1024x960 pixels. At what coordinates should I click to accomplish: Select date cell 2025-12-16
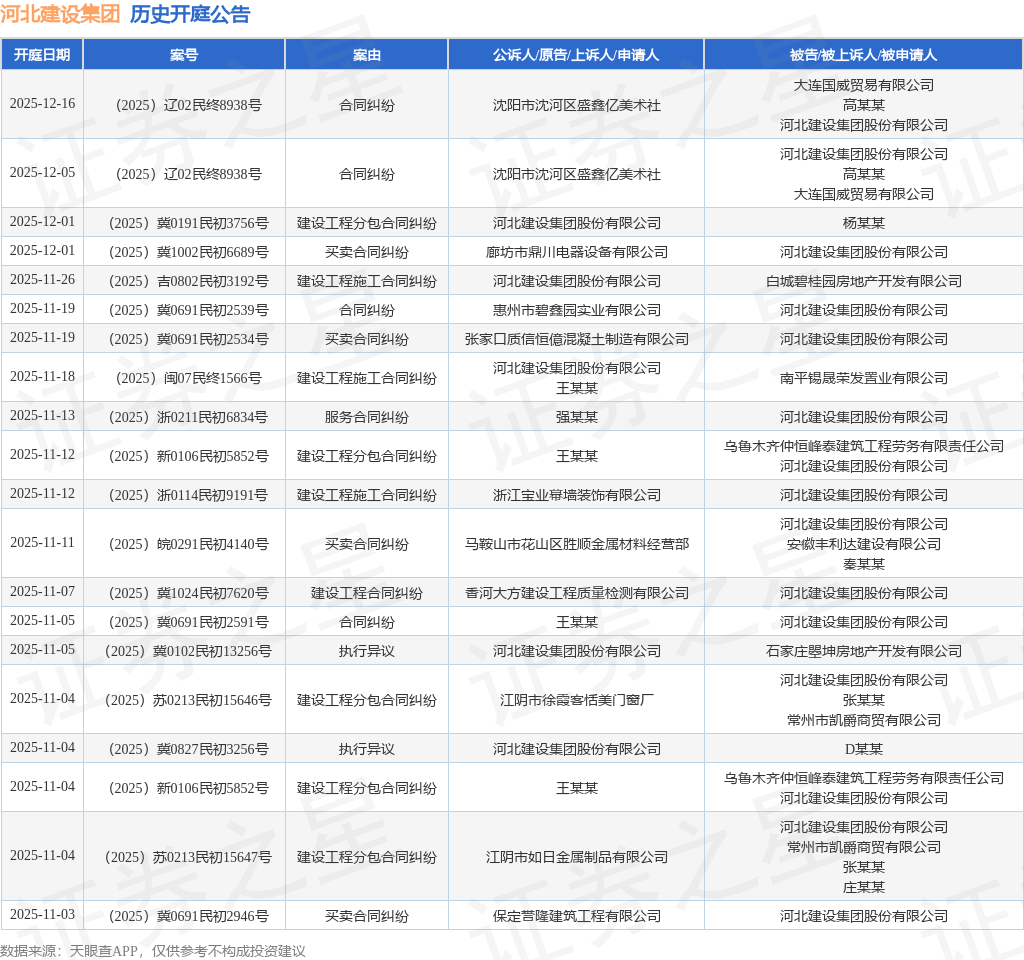[42, 103]
